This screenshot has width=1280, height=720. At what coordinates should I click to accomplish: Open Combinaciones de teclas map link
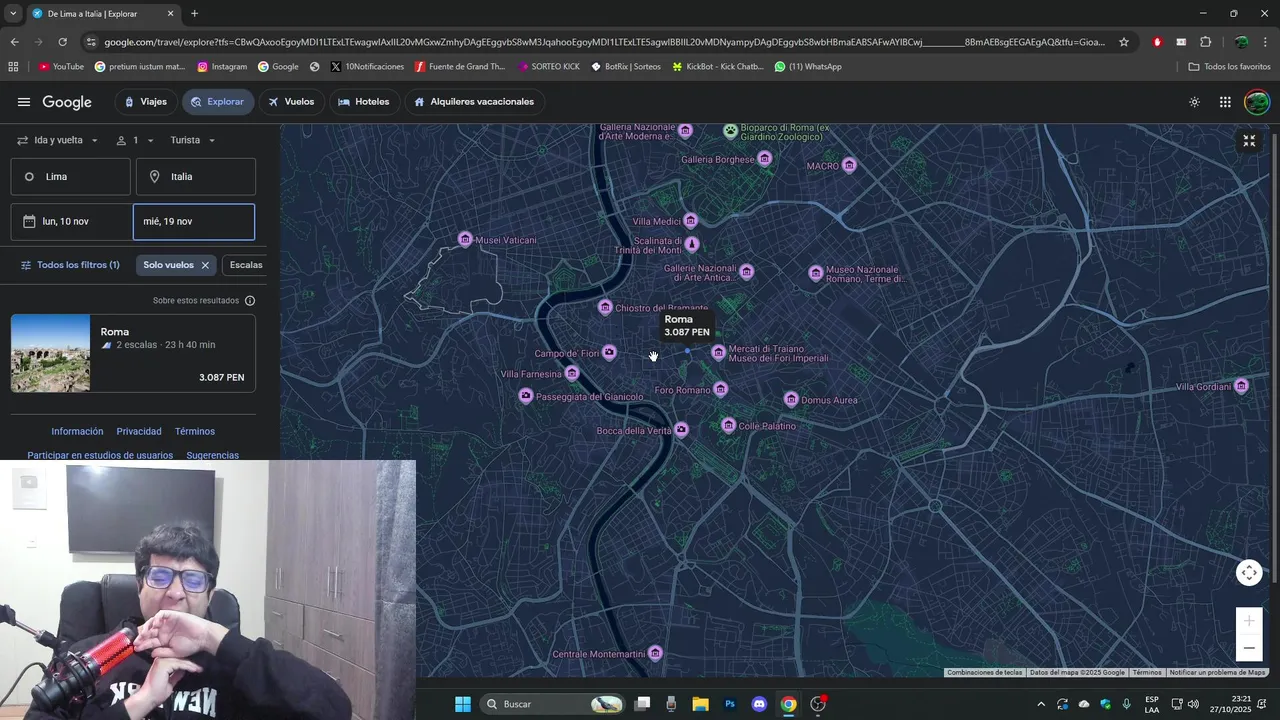[x=985, y=673]
